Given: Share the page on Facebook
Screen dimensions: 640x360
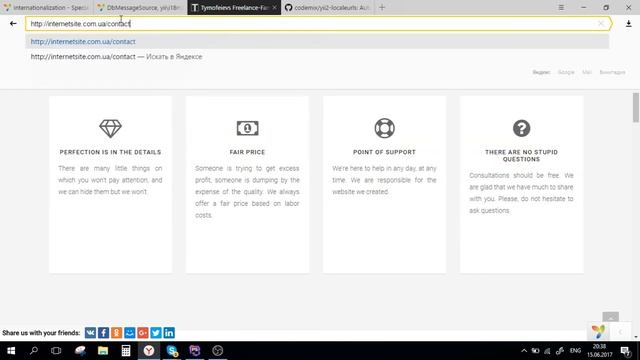Looking at the screenshot, I should pos(103,333).
